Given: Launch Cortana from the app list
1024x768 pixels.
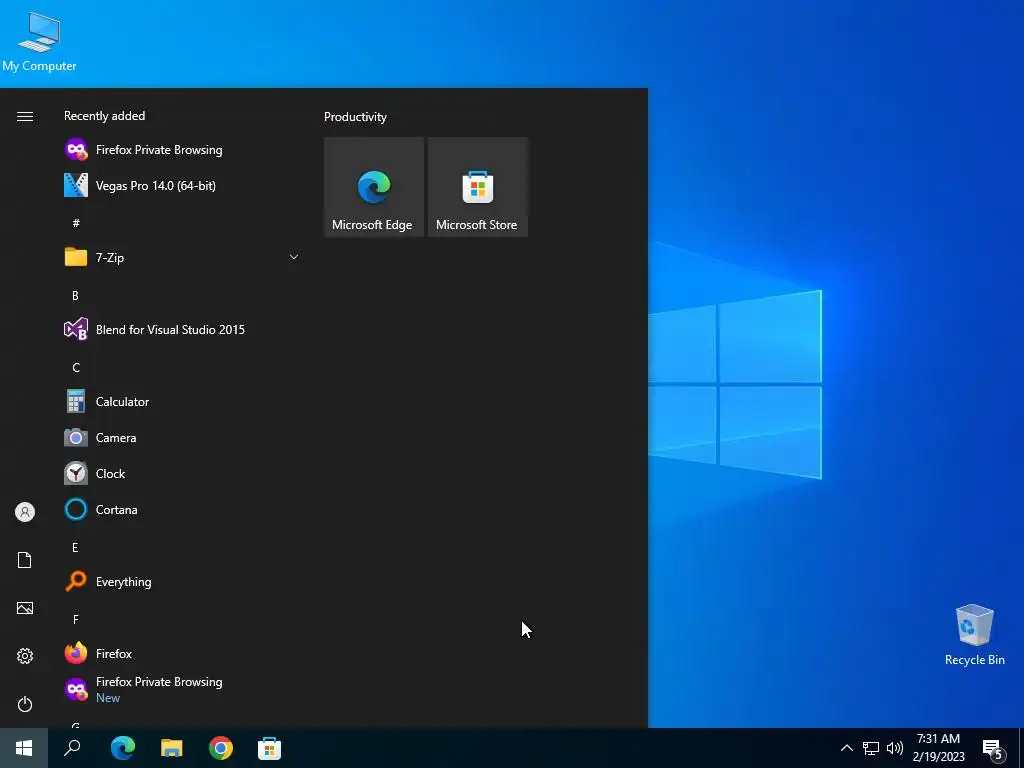Looking at the screenshot, I should click(182, 509).
